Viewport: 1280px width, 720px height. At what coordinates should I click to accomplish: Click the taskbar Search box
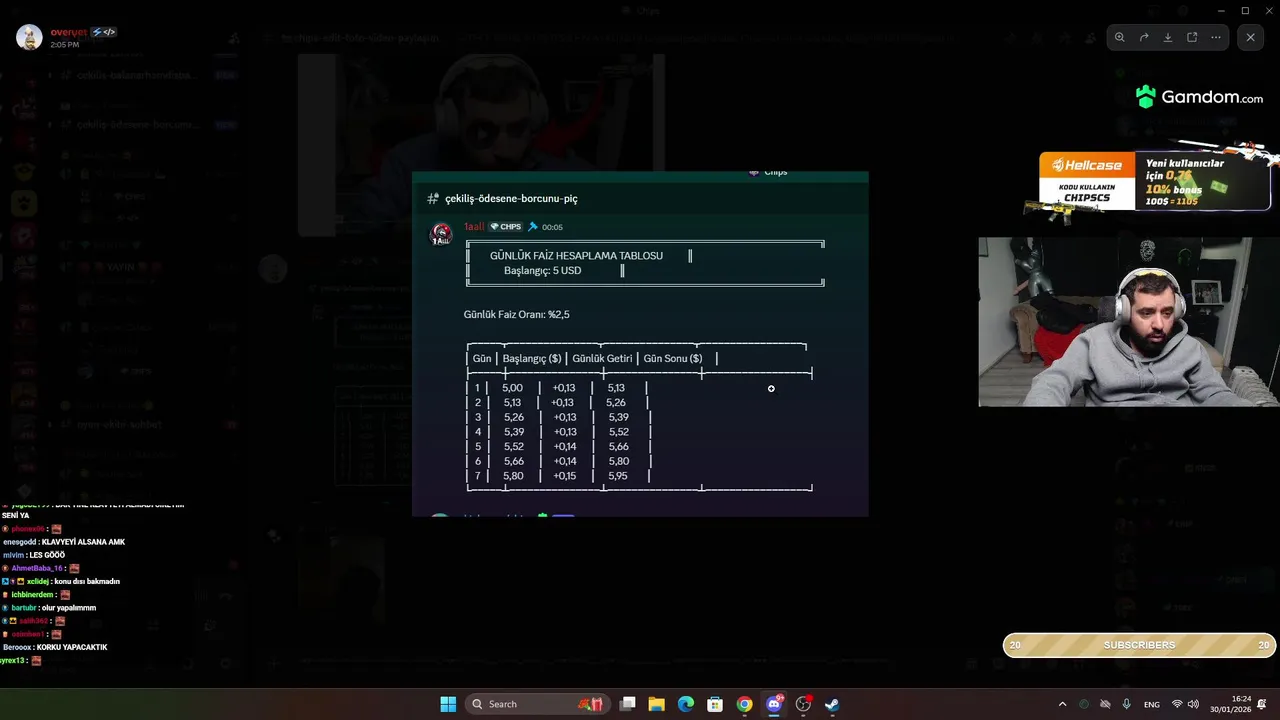pos(539,704)
